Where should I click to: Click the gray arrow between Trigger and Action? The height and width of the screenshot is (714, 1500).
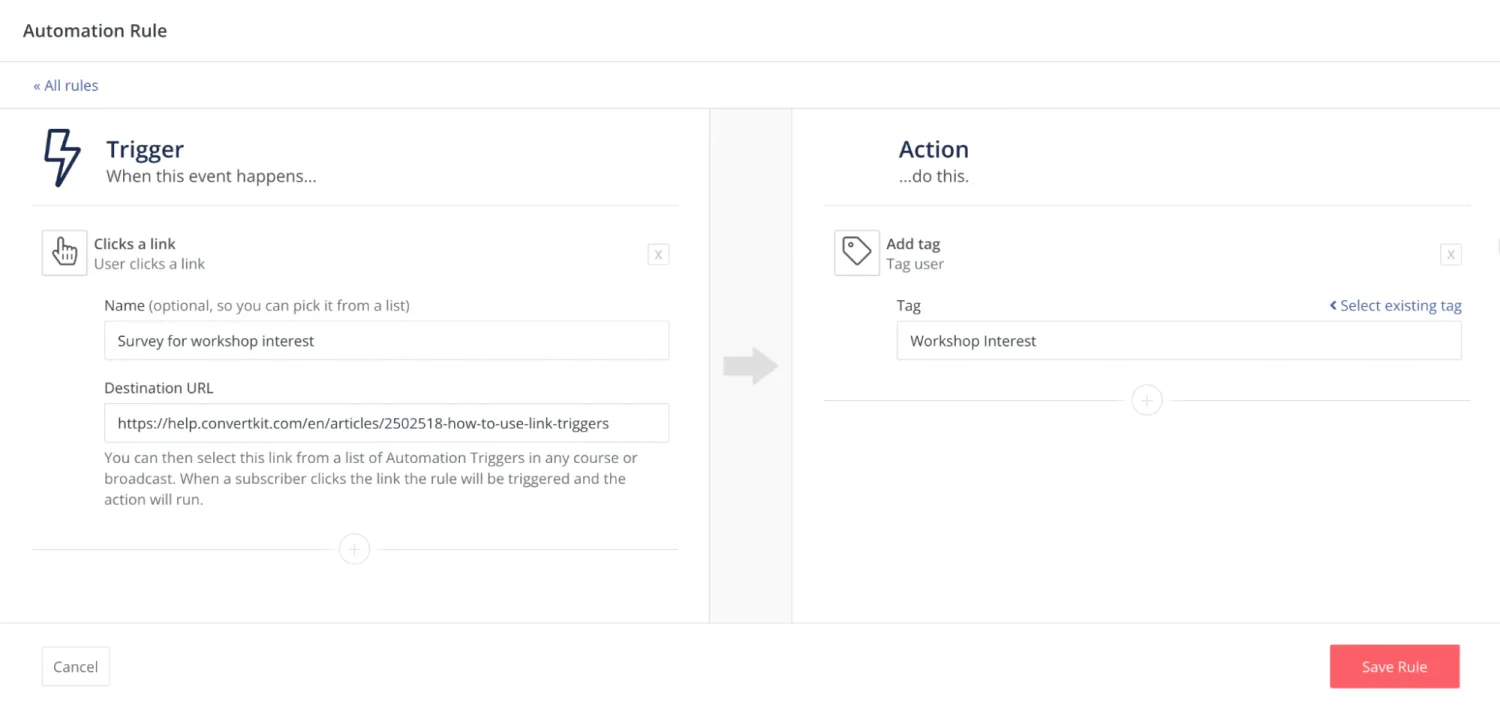coord(750,366)
